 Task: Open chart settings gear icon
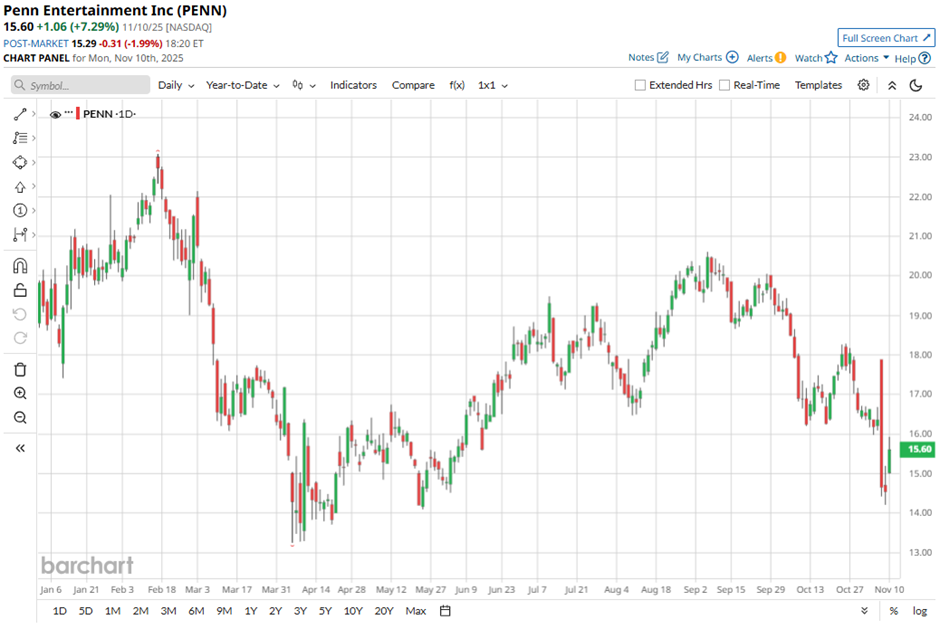pos(863,85)
